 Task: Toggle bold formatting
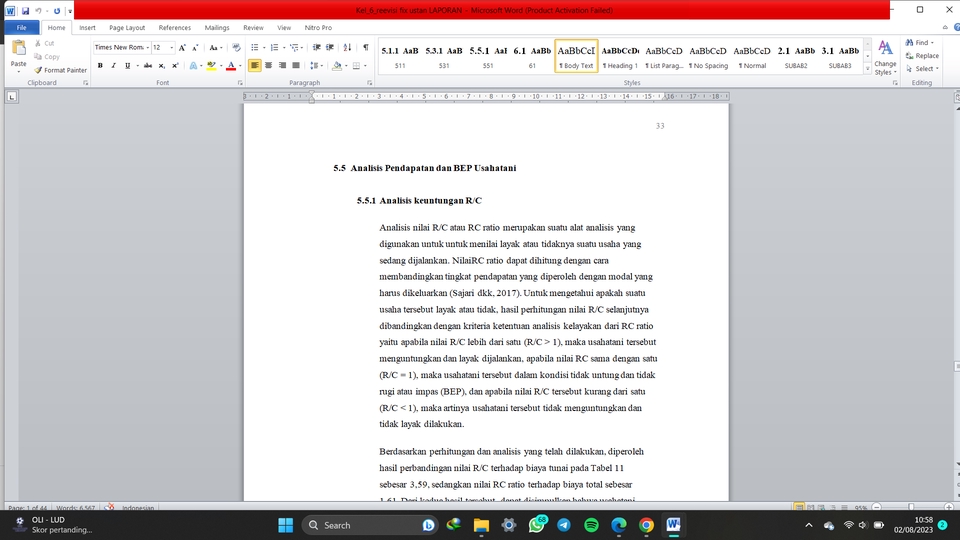[100, 66]
